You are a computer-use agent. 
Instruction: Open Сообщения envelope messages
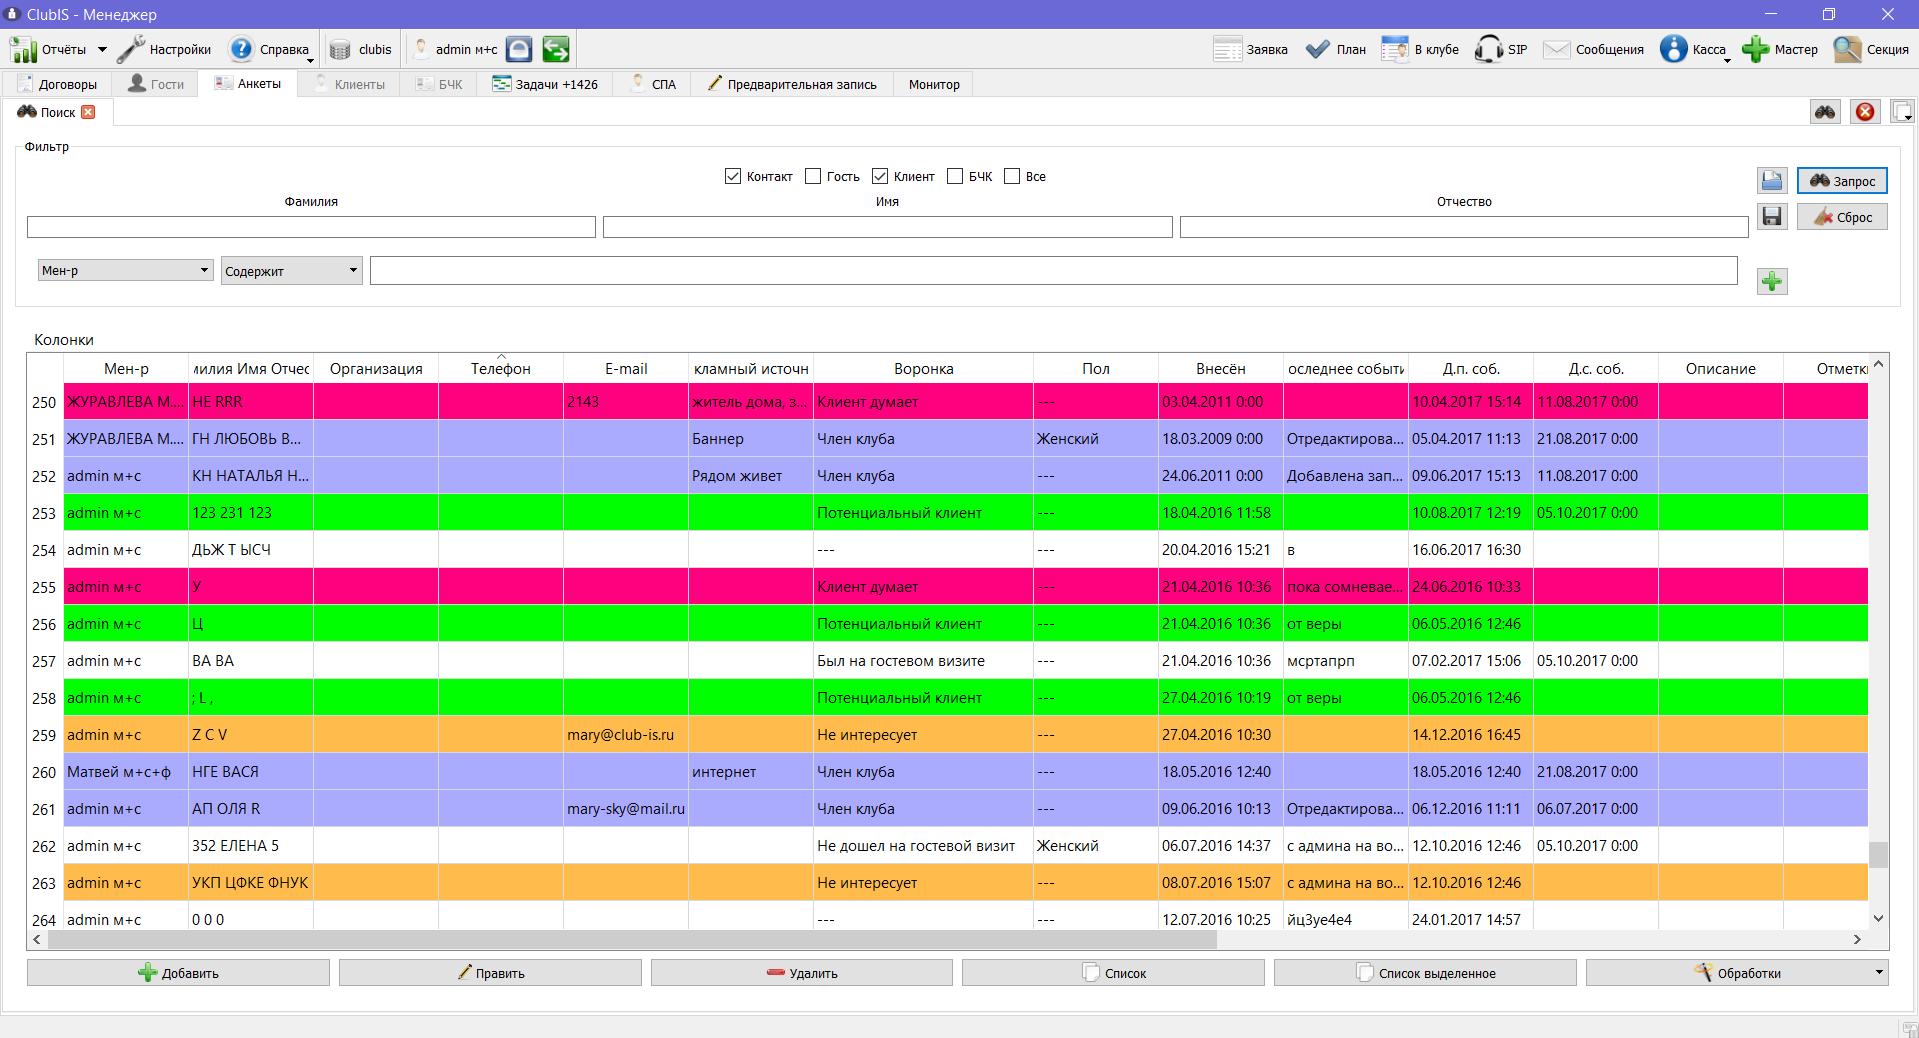(x=1593, y=49)
